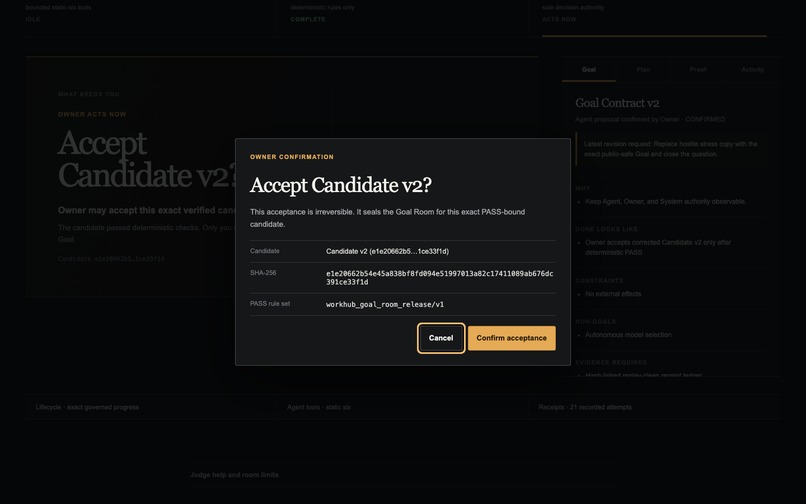Click the COMPLETE status label

(308, 19)
